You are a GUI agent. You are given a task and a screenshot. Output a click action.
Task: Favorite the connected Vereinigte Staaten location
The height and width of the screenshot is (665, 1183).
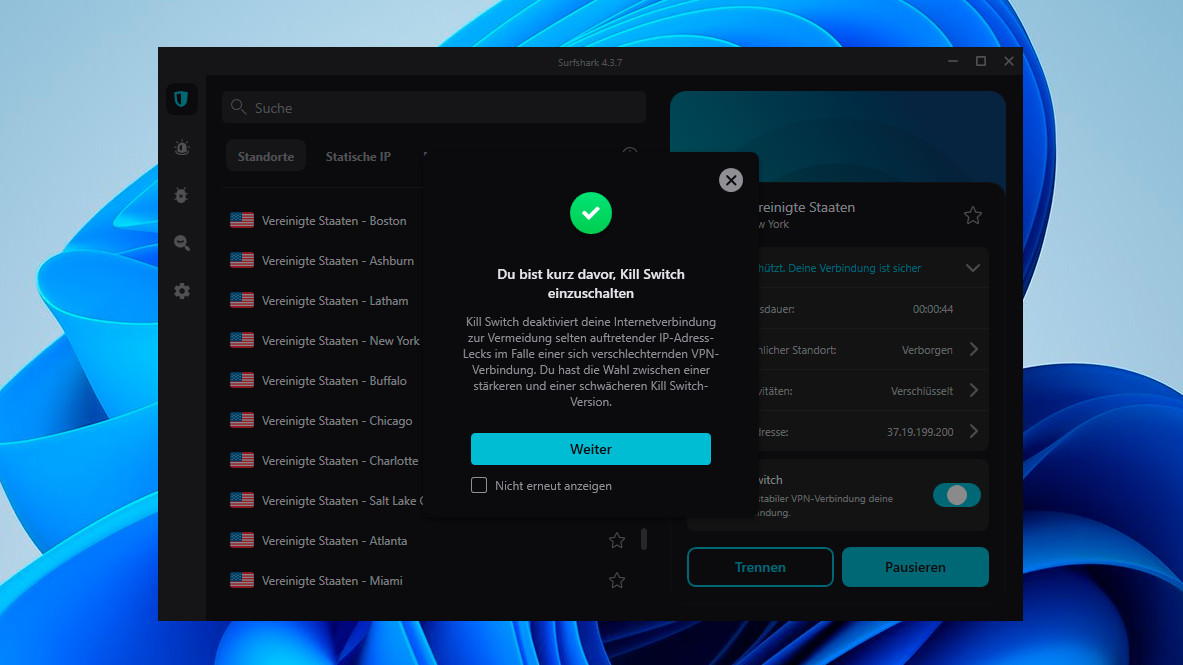click(973, 216)
